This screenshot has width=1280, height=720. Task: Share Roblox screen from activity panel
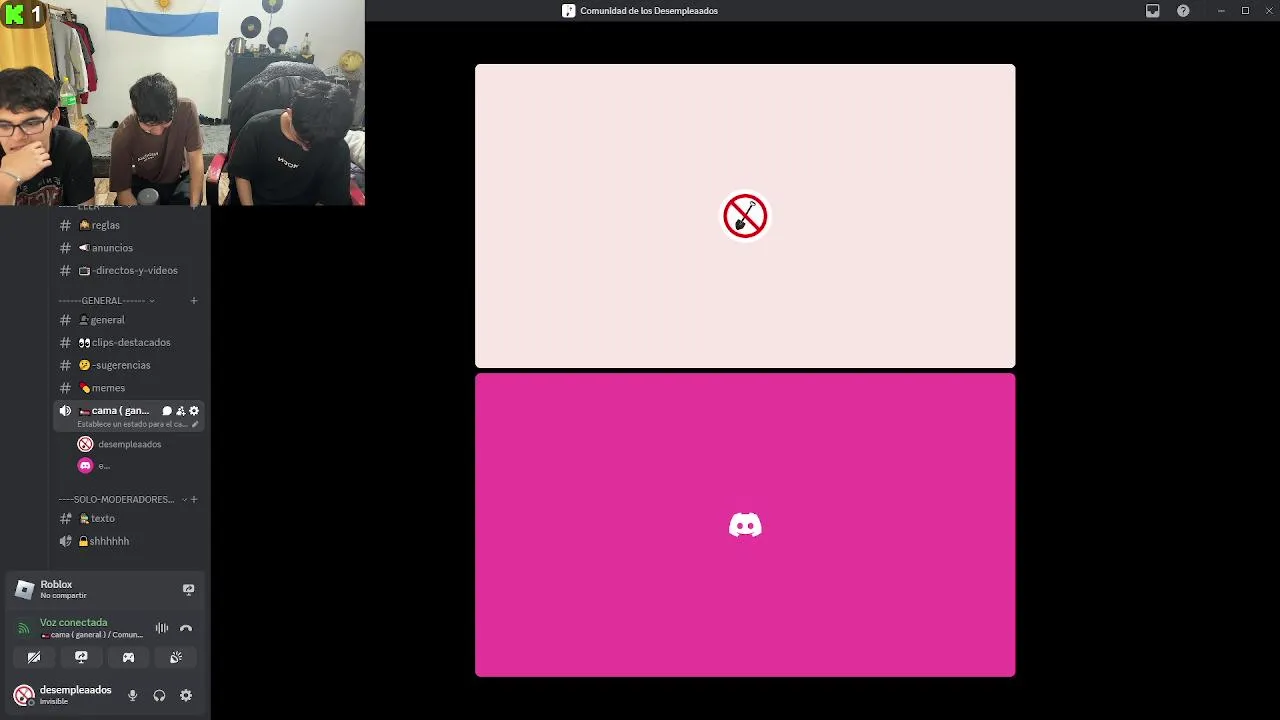point(188,589)
